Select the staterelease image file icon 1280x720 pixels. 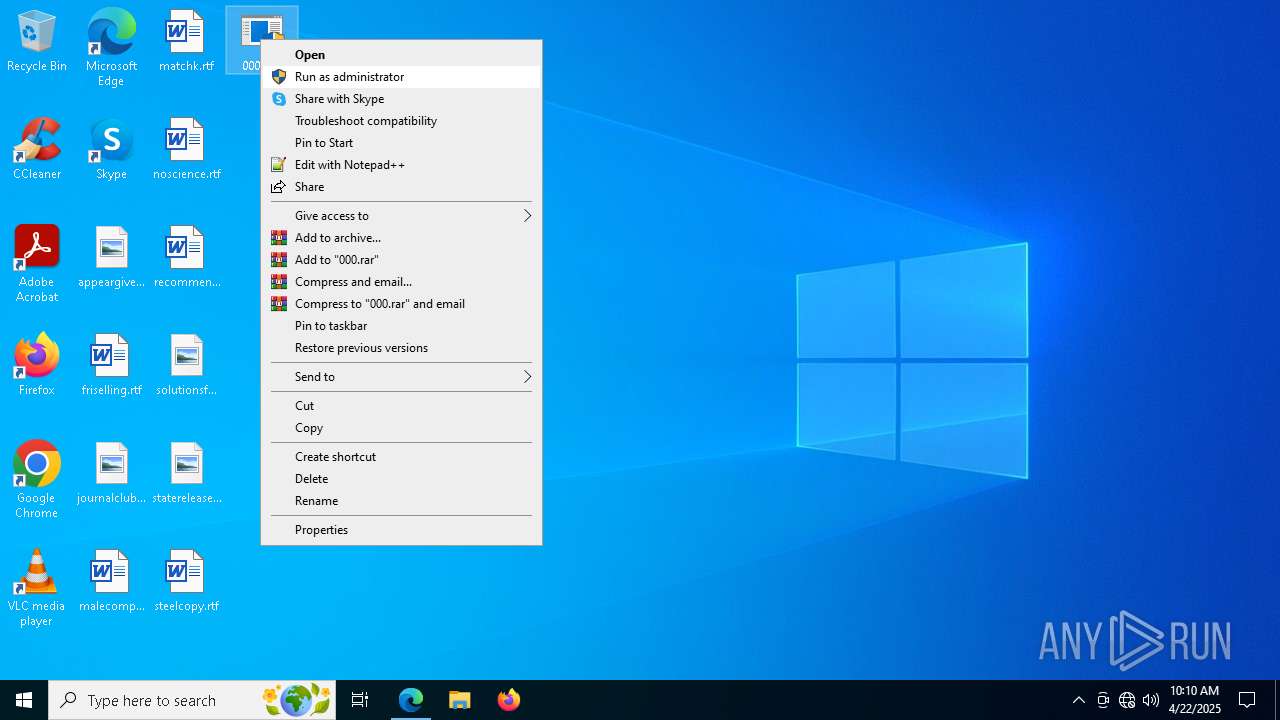click(186, 473)
